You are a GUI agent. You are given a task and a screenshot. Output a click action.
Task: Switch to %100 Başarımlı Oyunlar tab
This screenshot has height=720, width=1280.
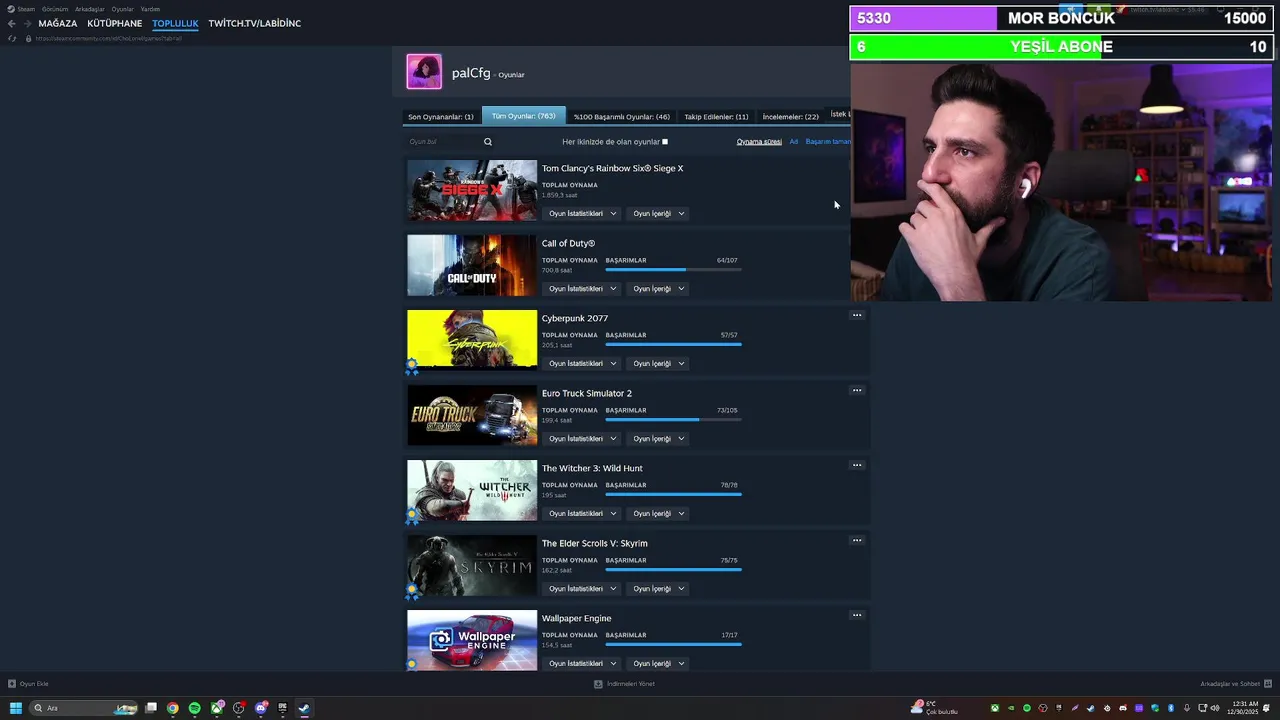point(622,117)
